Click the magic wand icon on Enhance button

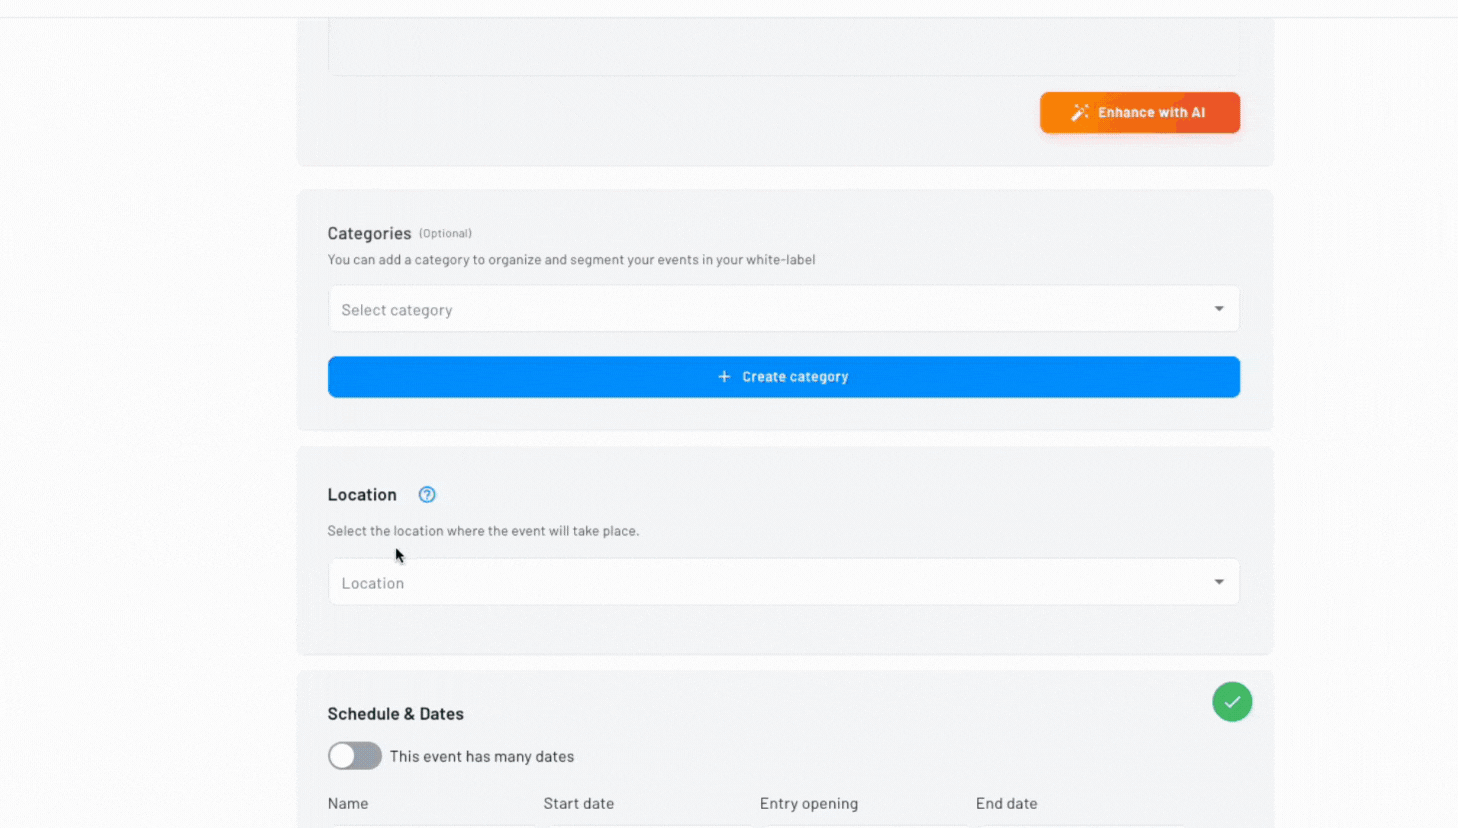1080,113
